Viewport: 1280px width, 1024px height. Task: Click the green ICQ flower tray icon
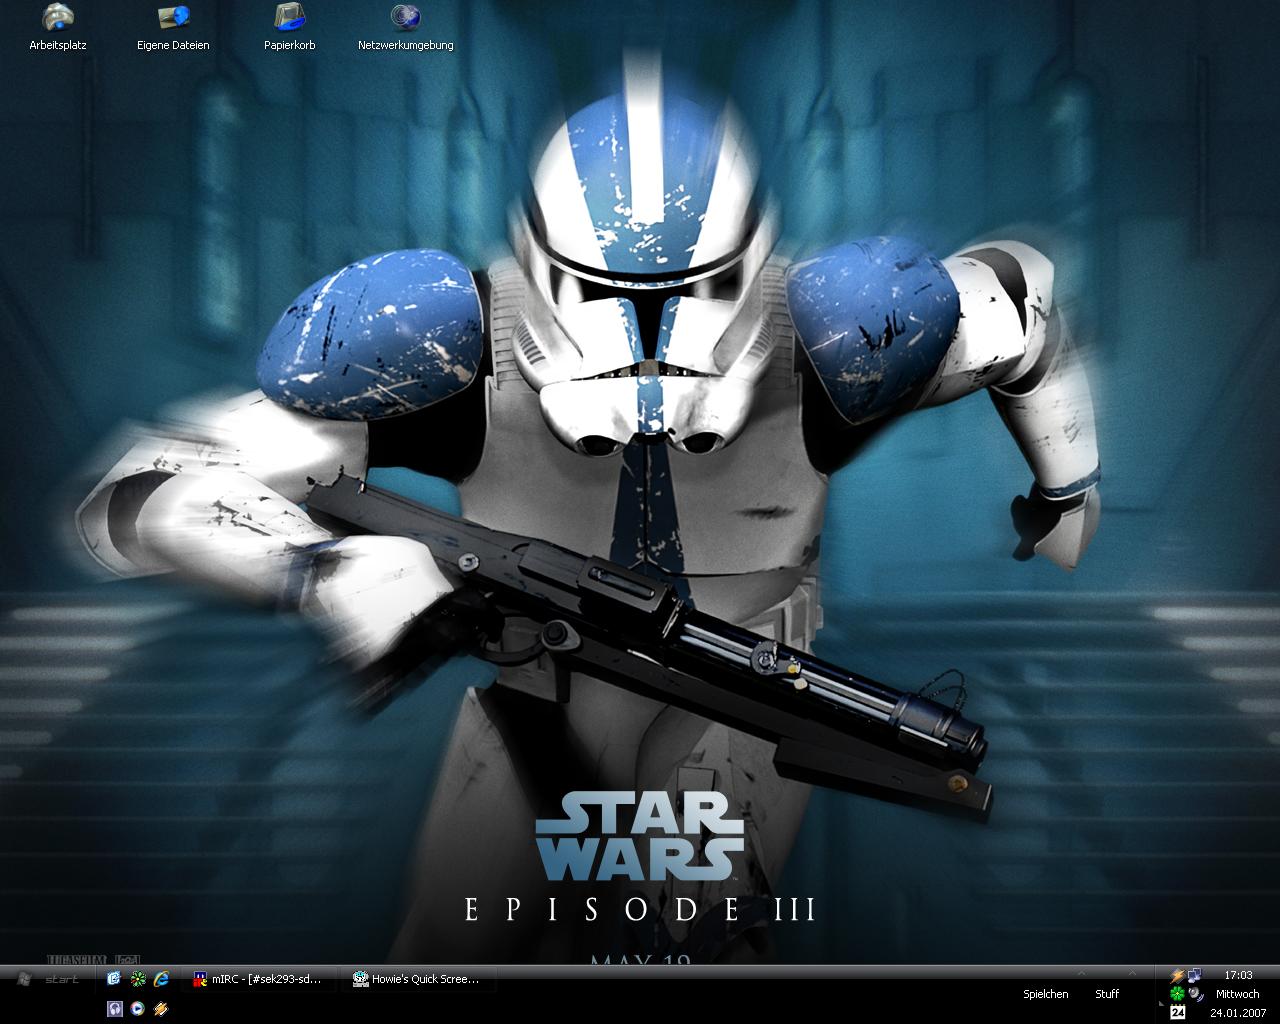pyautogui.click(x=1177, y=994)
